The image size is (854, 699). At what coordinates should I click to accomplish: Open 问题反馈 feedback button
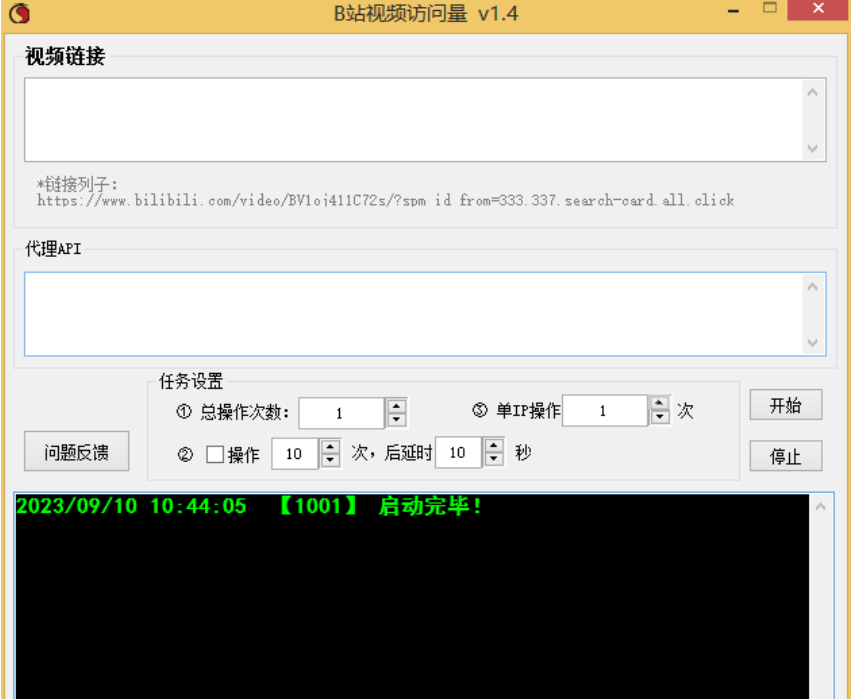(77, 453)
